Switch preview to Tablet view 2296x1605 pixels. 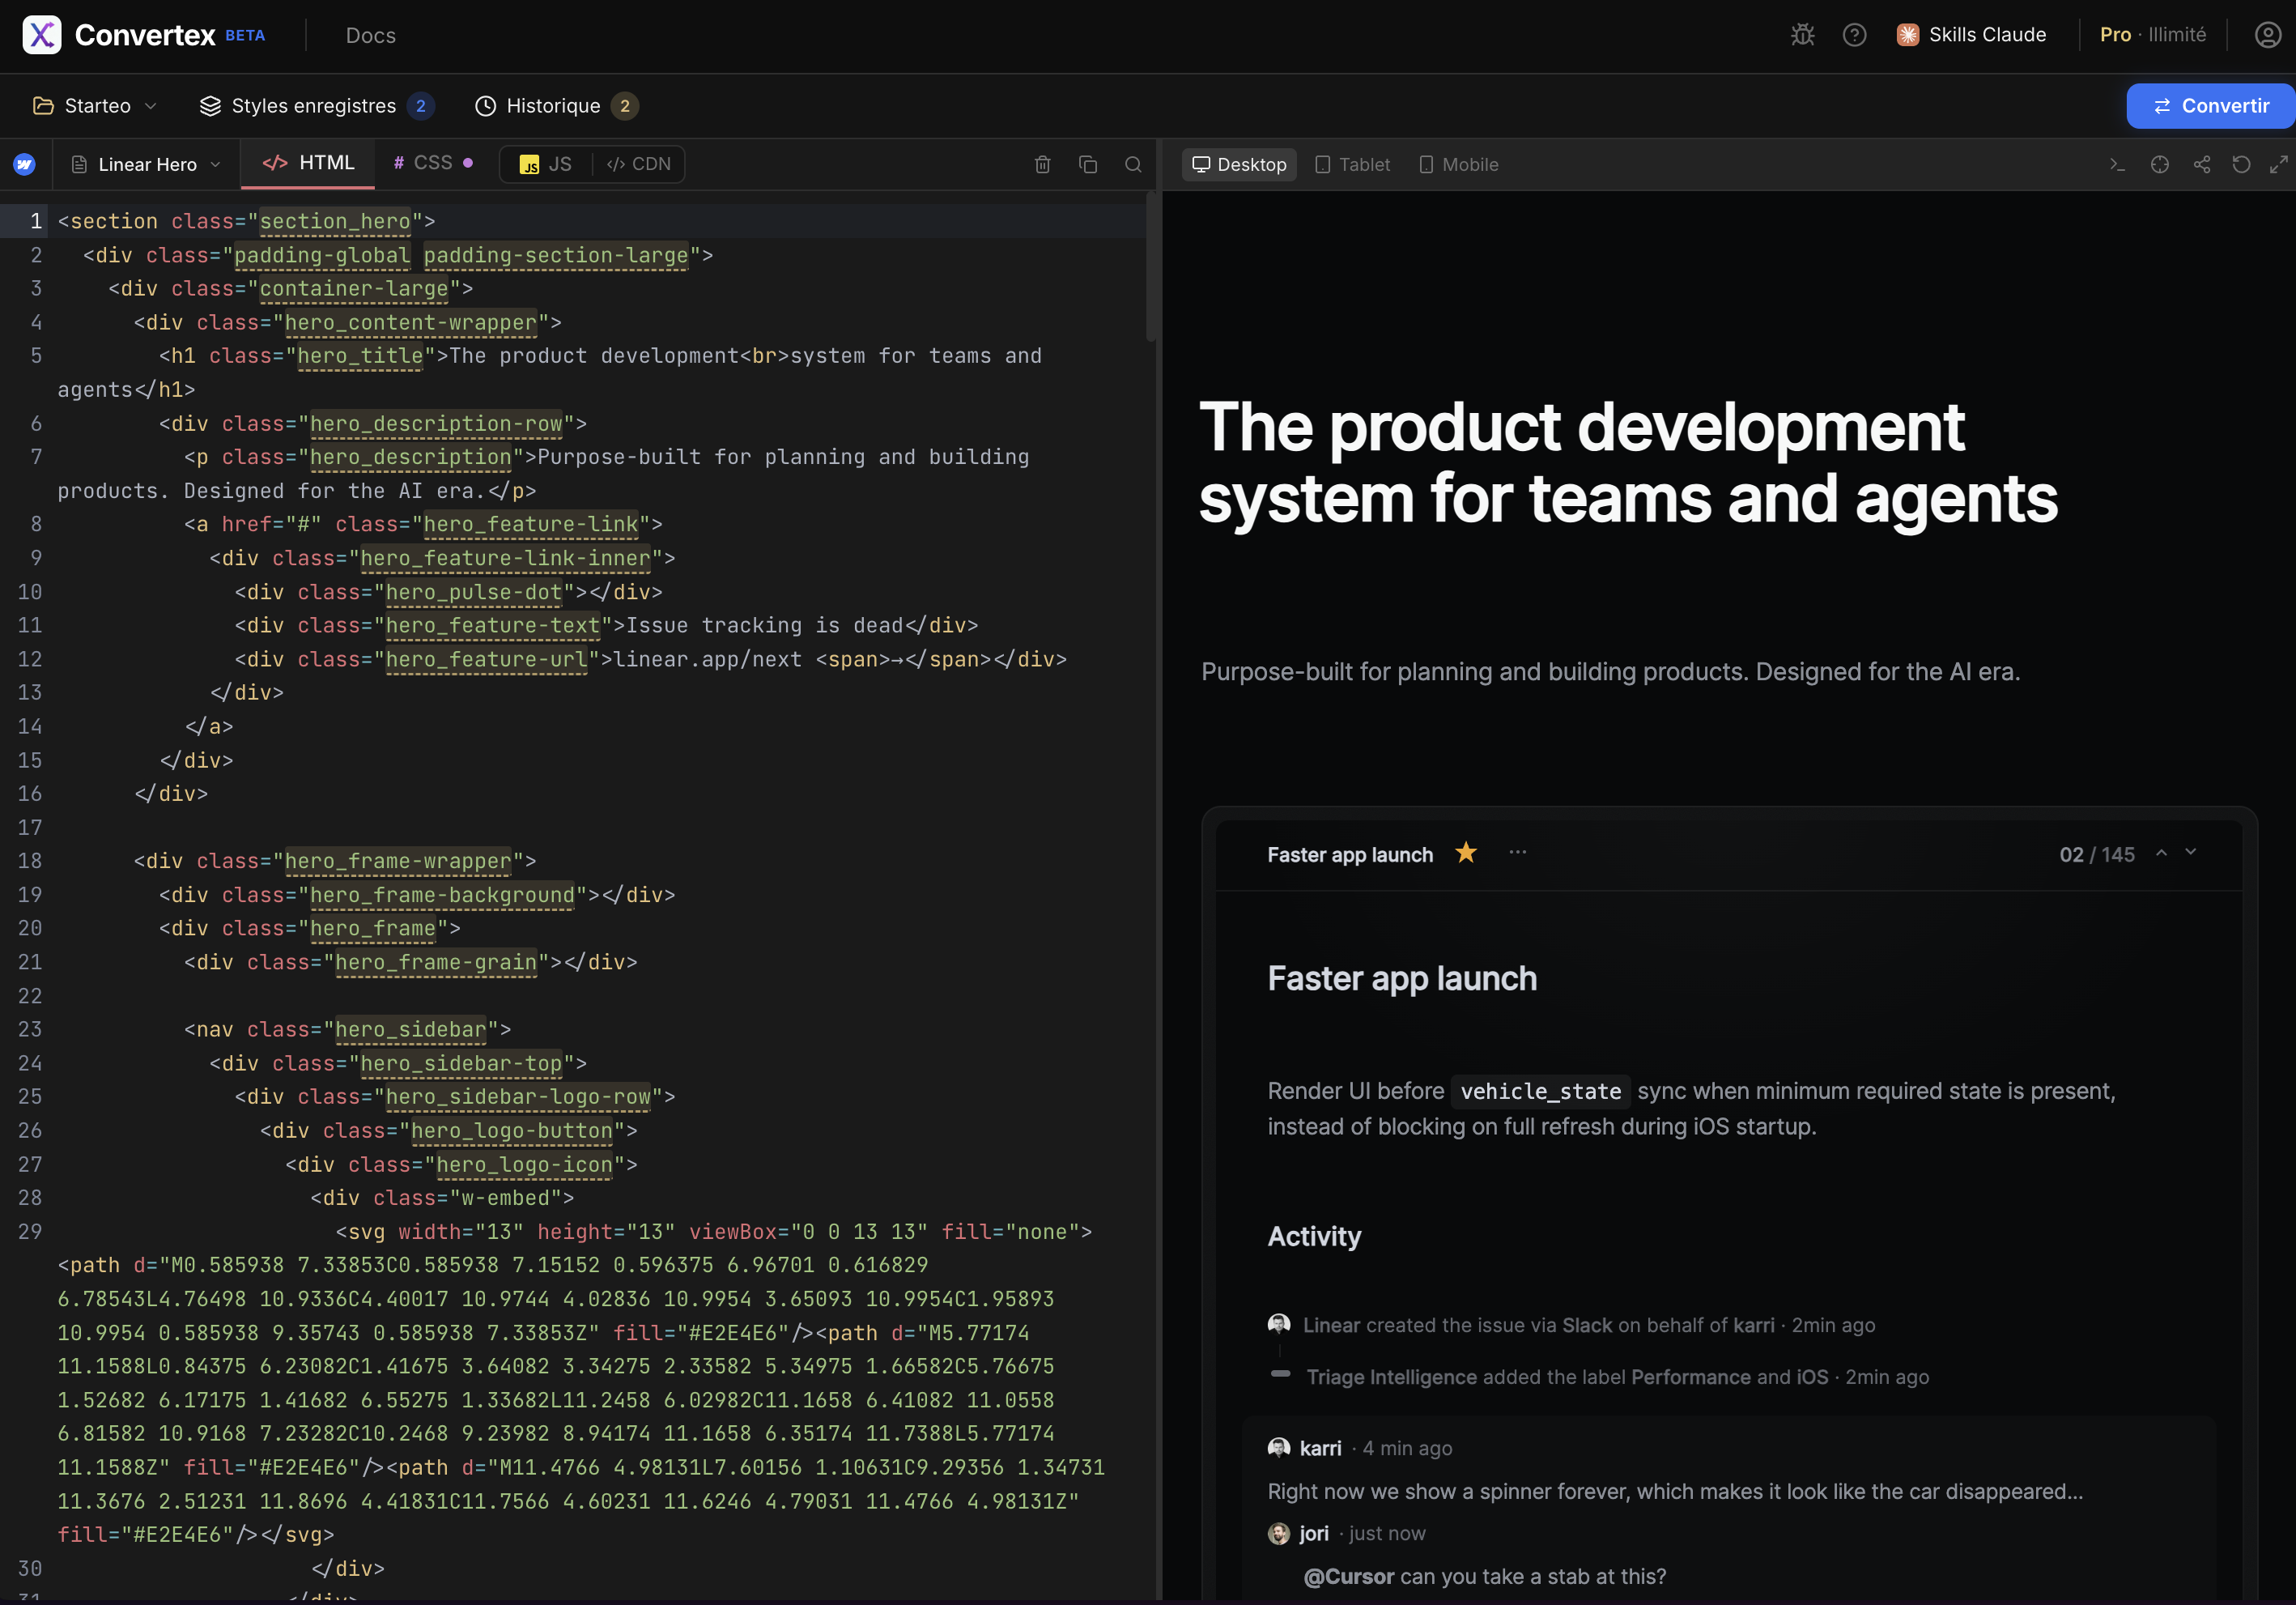click(1352, 164)
